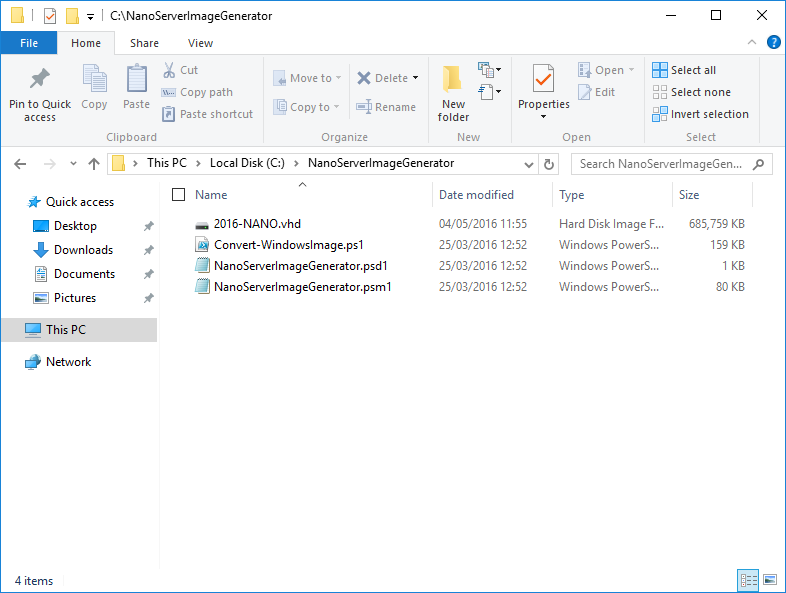786x593 pixels.
Task: Switch to Large icons view
Action: (x=769, y=580)
